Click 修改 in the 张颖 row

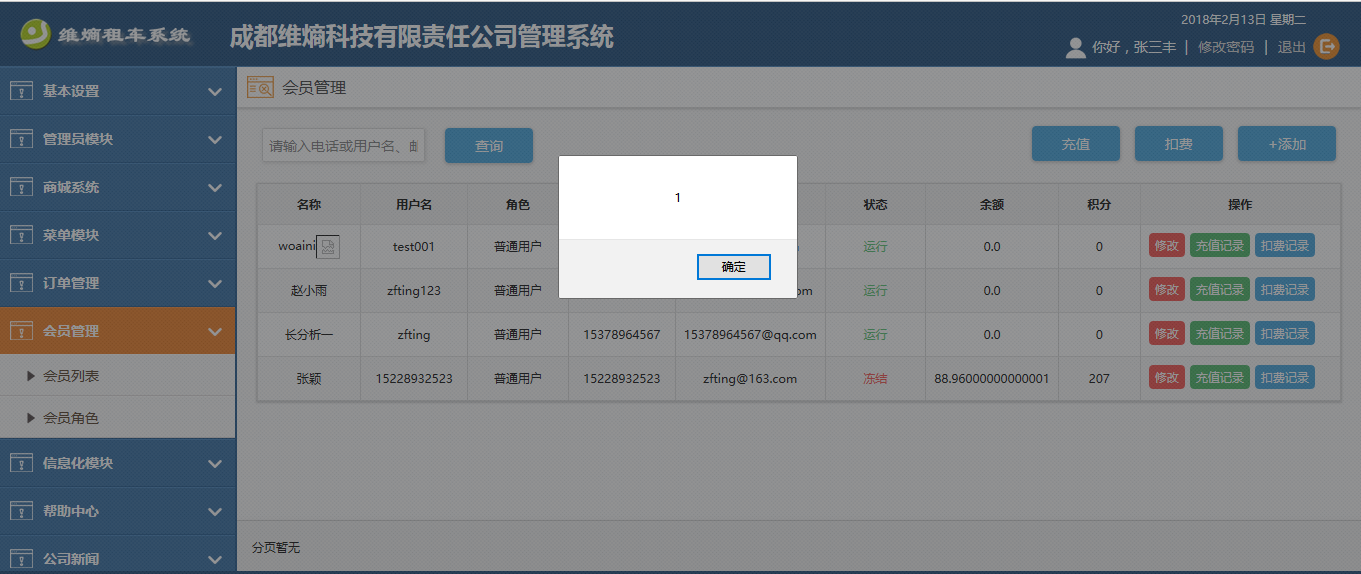pyautogui.click(x=1167, y=377)
